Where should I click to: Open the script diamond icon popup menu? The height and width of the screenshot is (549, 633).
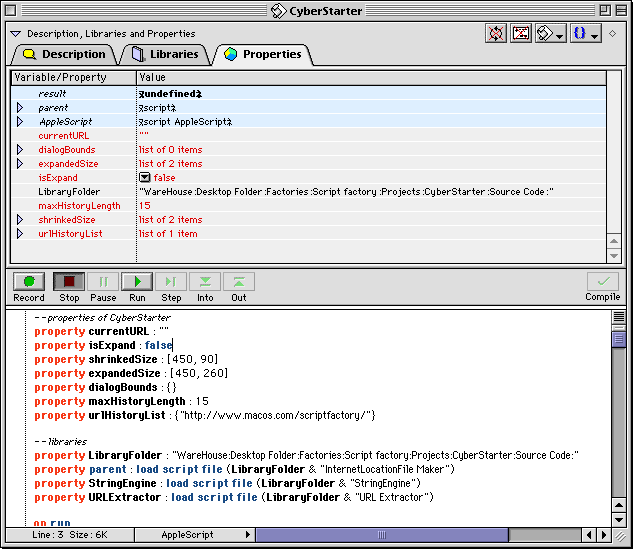pos(551,33)
